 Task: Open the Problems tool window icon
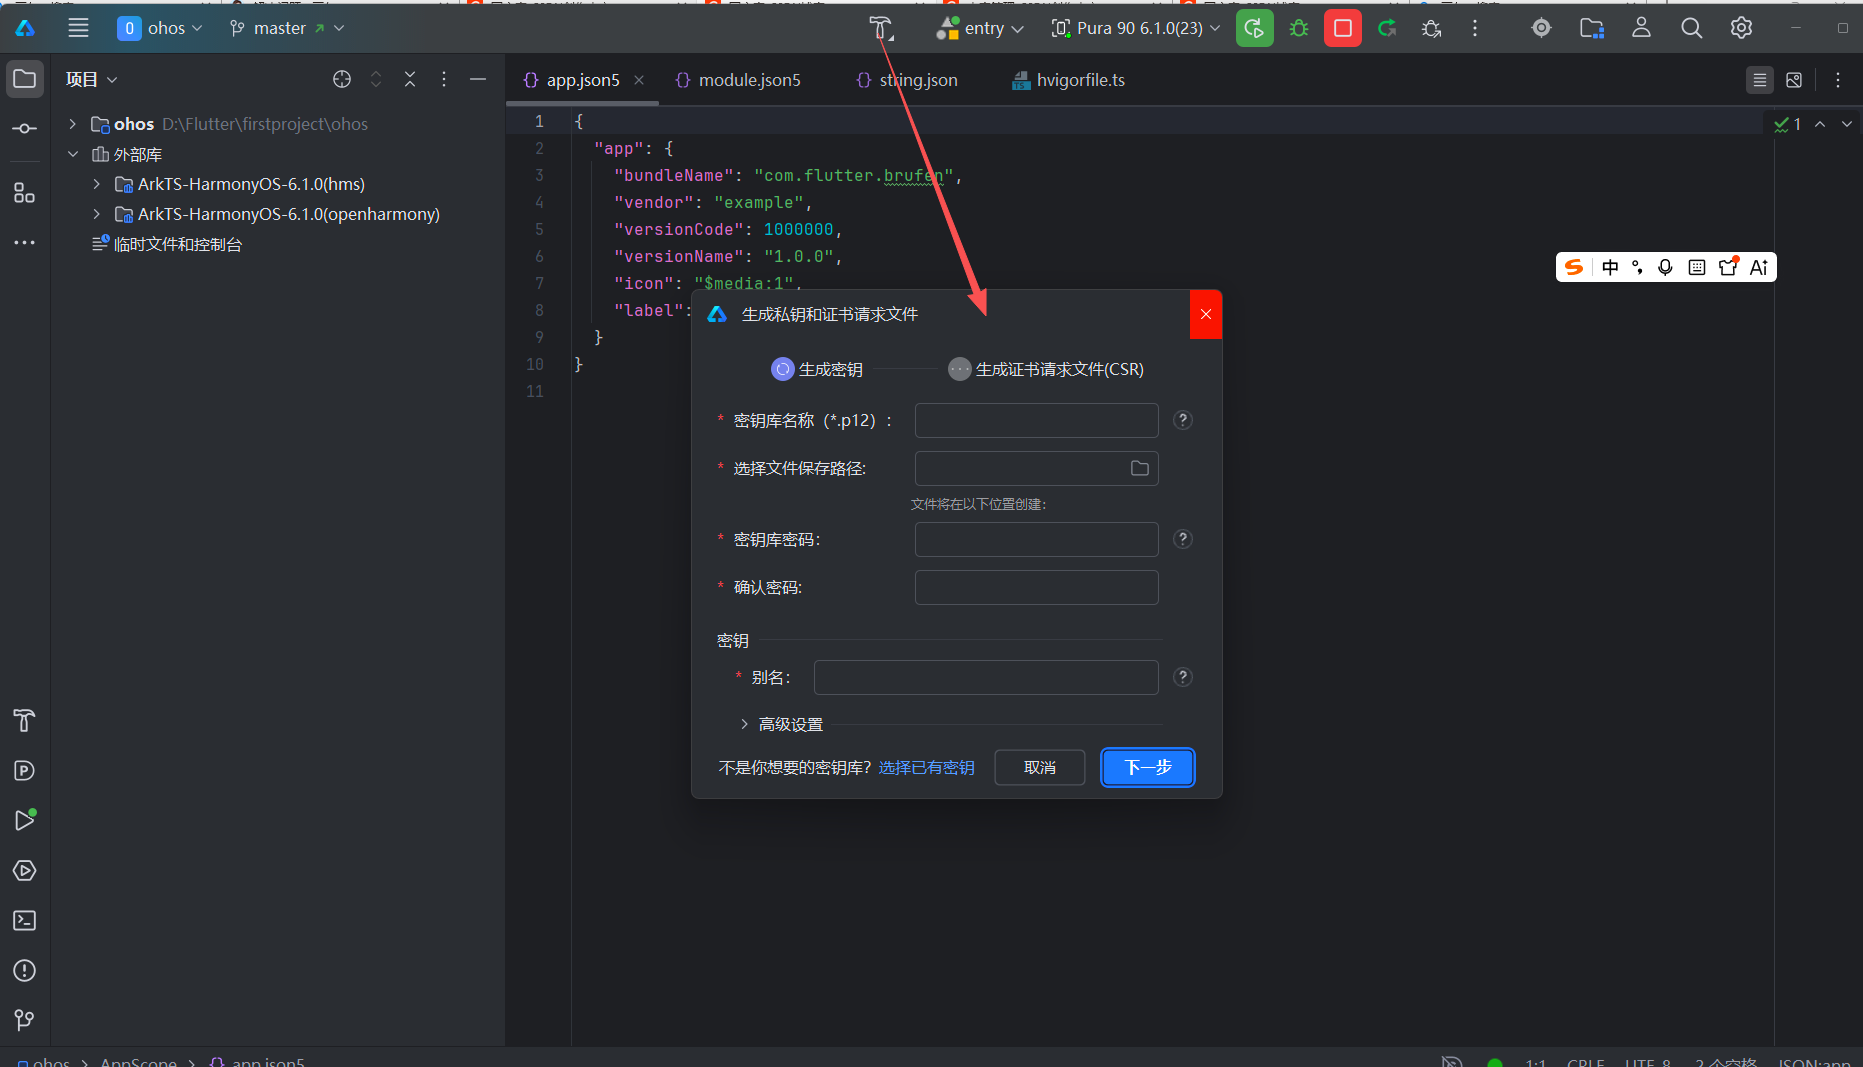point(25,970)
